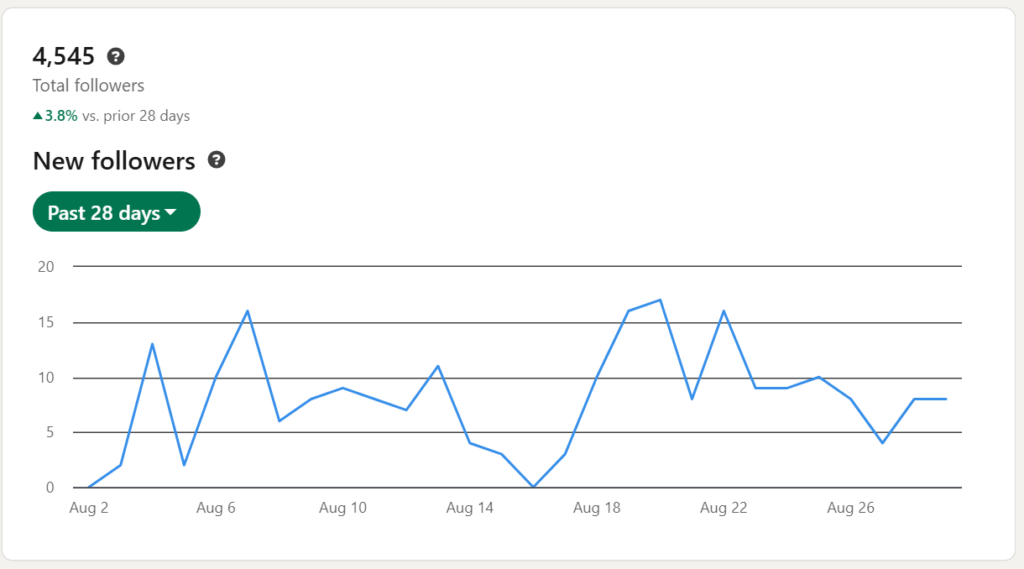Select the Aug 10 axis label

[343, 508]
